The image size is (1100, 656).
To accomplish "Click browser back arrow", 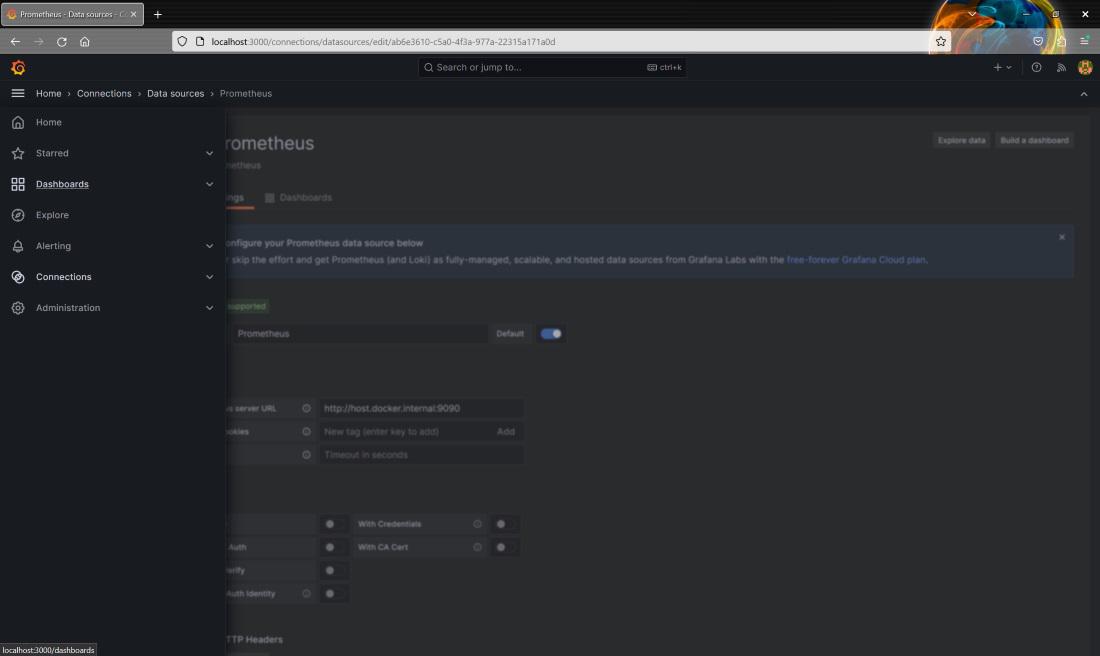I will coord(15,41).
